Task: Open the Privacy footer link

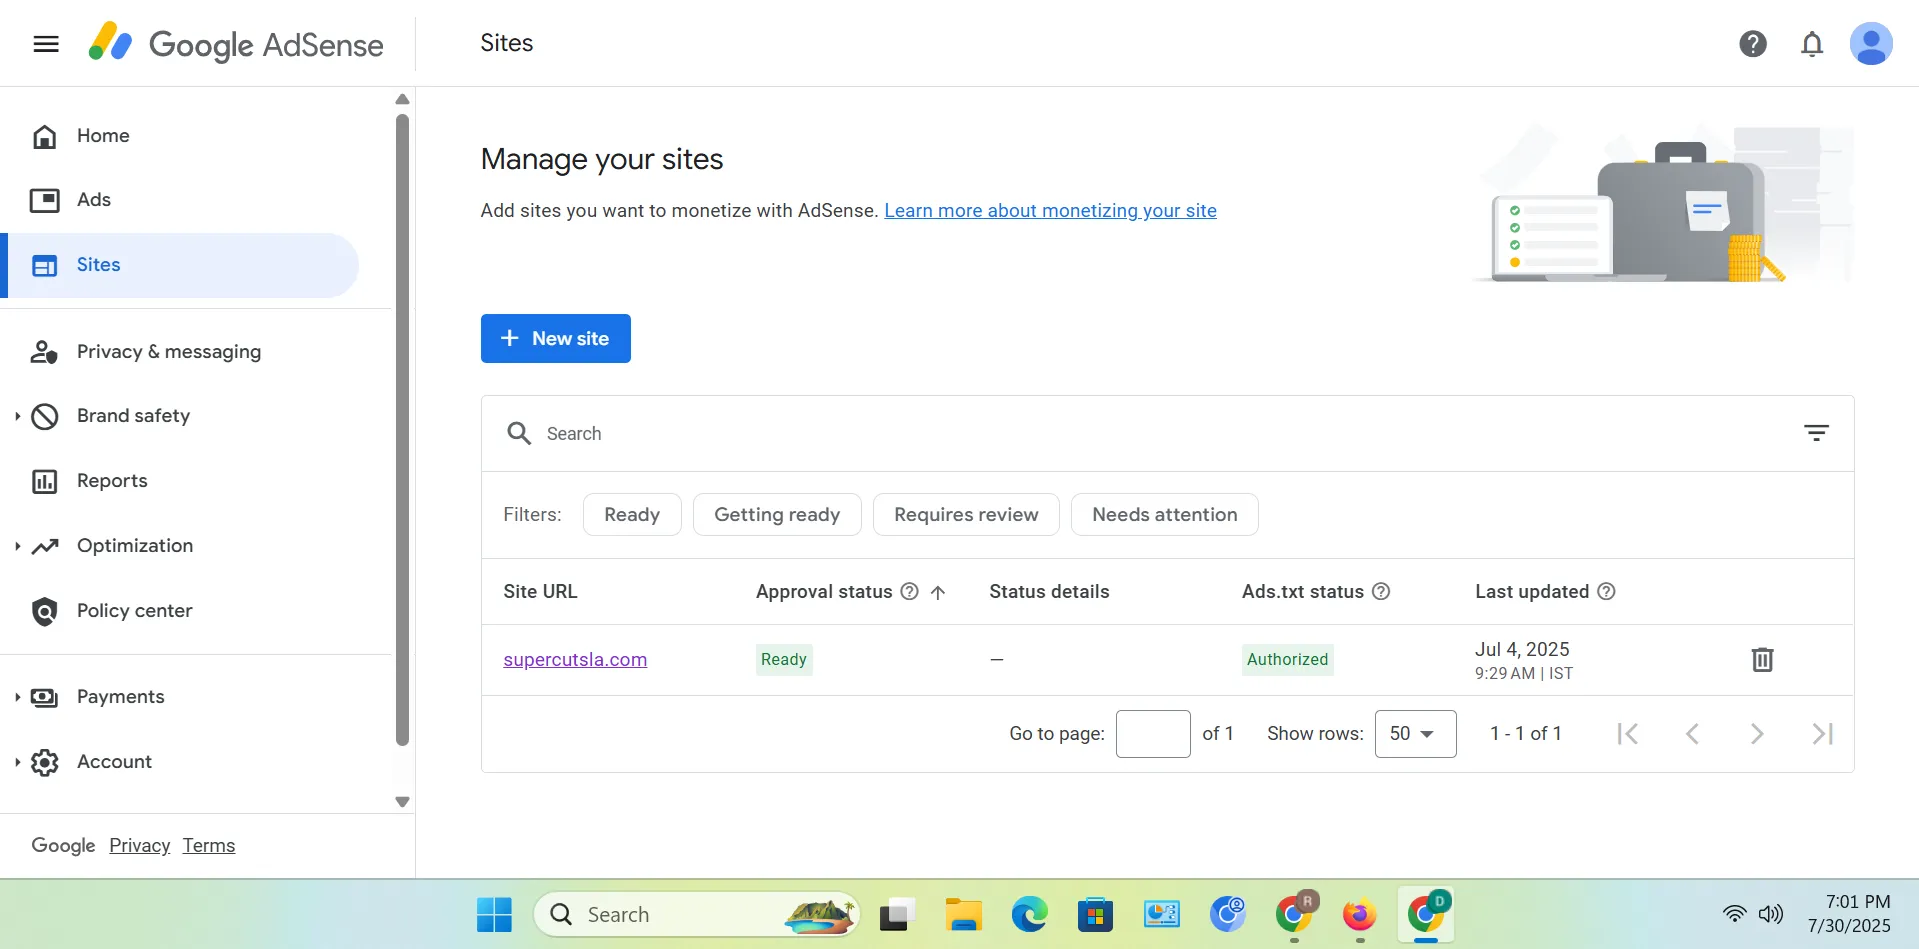Action: pyautogui.click(x=139, y=846)
